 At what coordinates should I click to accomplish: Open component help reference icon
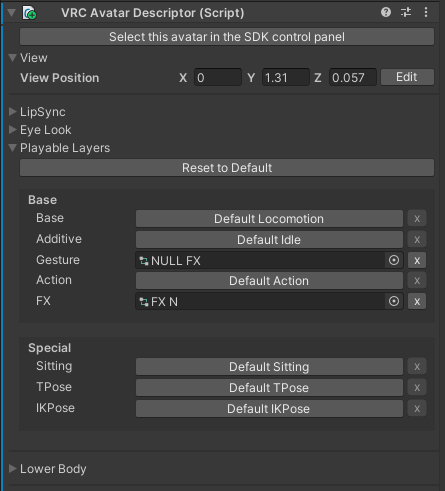click(386, 13)
